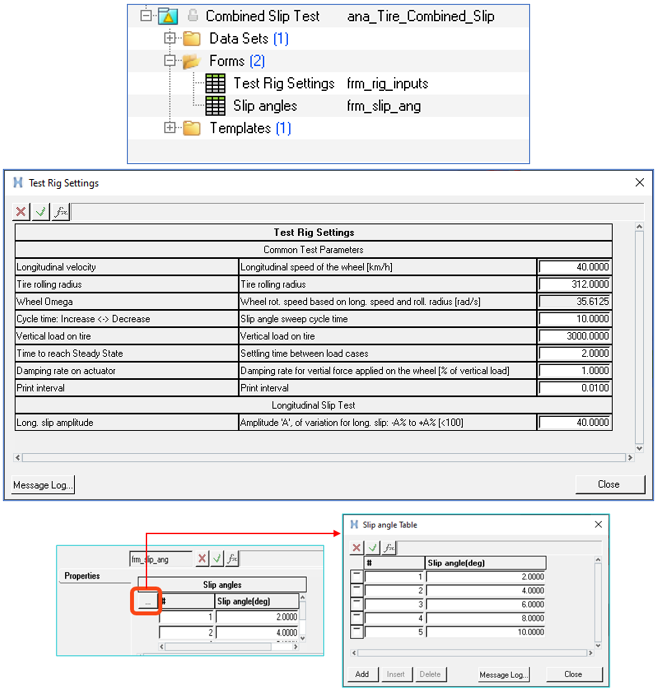Open Message Log in Test Rig Settings

[x=43, y=484]
